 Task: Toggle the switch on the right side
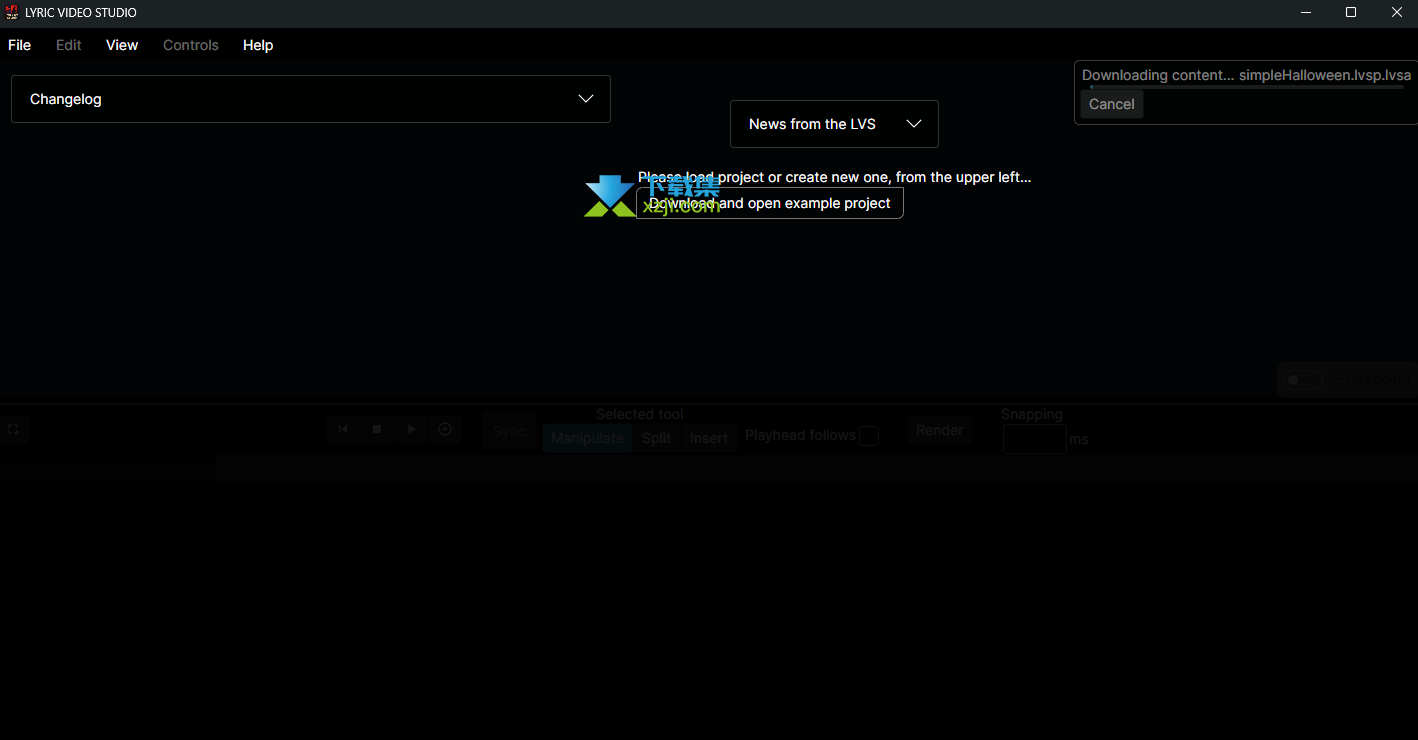[x=1303, y=380]
